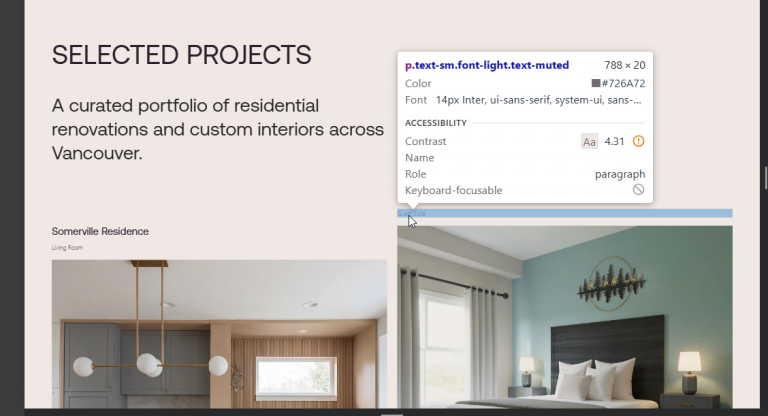
Task: Click the p.text-sm.font-light.text-muted selector
Action: click(x=487, y=65)
